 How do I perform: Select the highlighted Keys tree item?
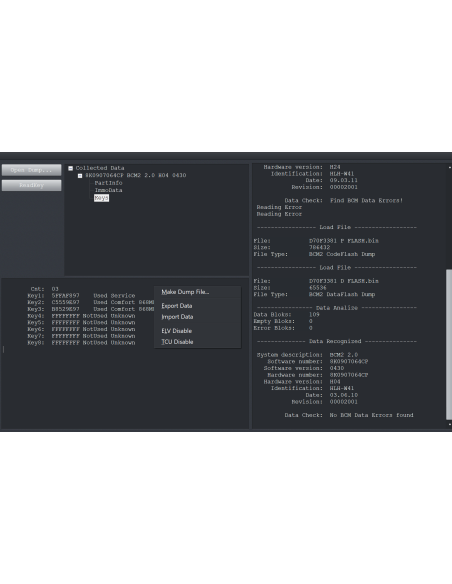point(101,198)
